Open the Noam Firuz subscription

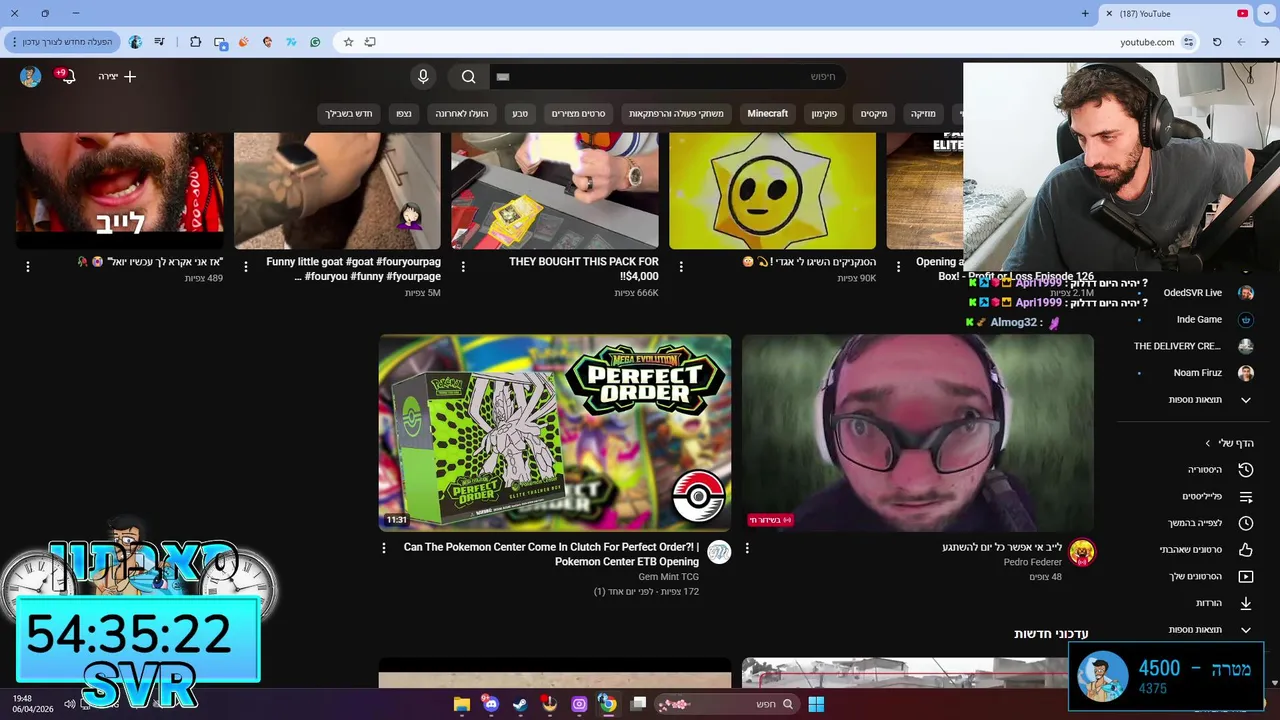(1195, 373)
